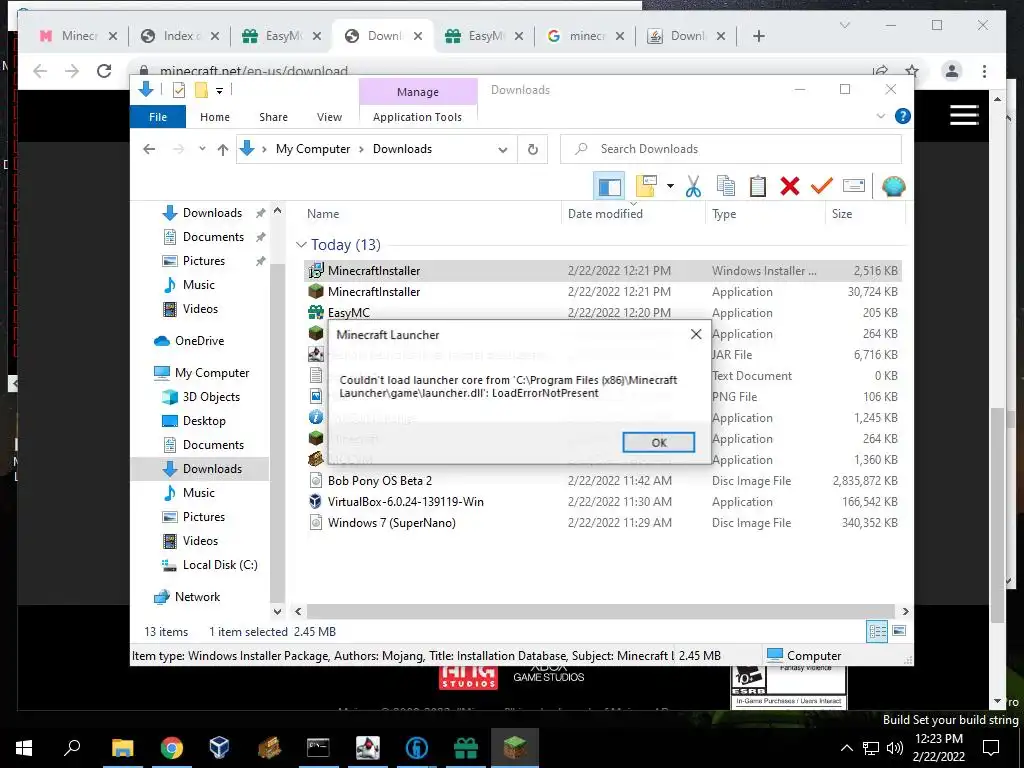
Task: Open pinned Pictures in Quick access
Action: 204,261
